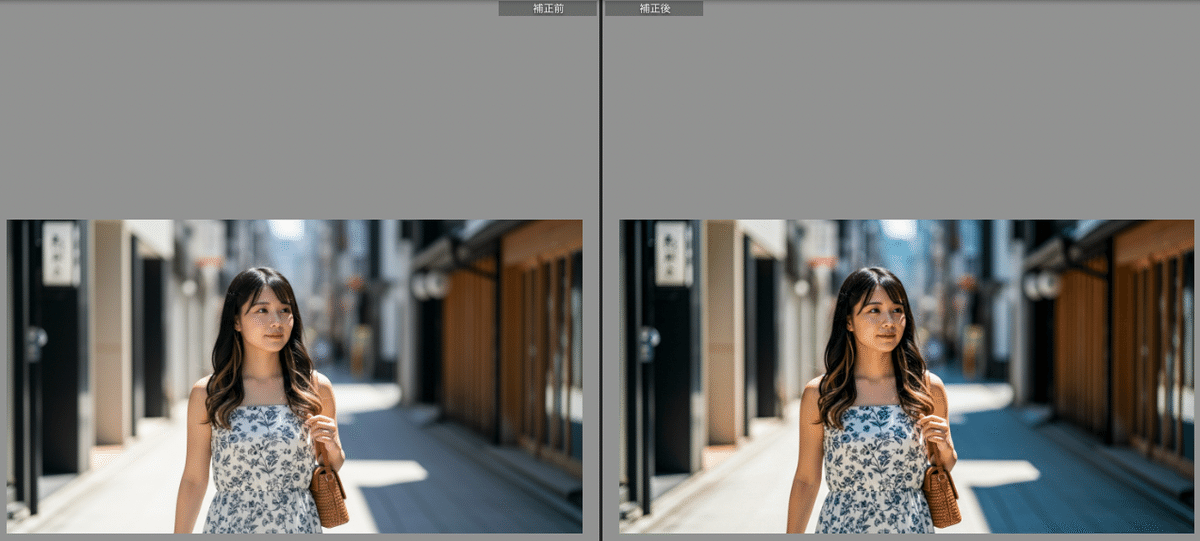This screenshot has width=1200, height=541.
Task: Click the 補正後 (After) label
Action: [x=654, y=8]
